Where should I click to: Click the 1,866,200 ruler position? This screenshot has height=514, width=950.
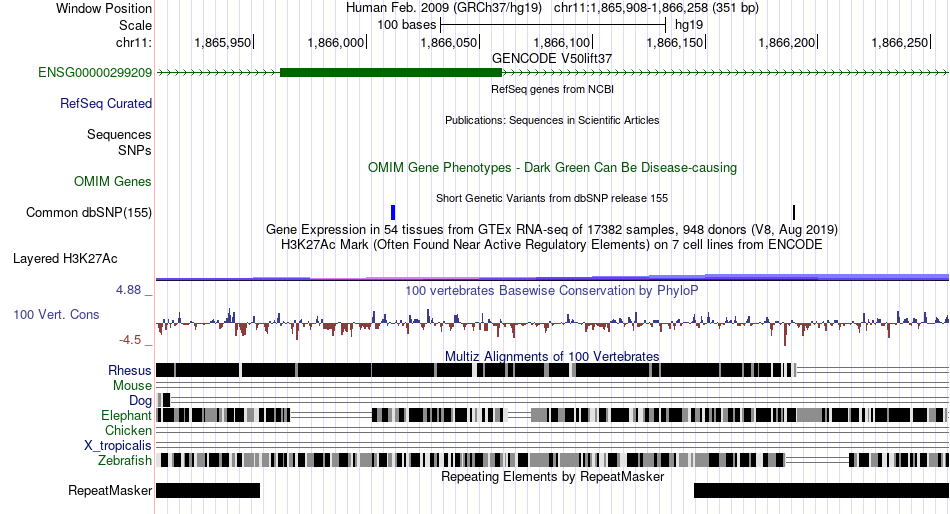click(x=788, y=42)
